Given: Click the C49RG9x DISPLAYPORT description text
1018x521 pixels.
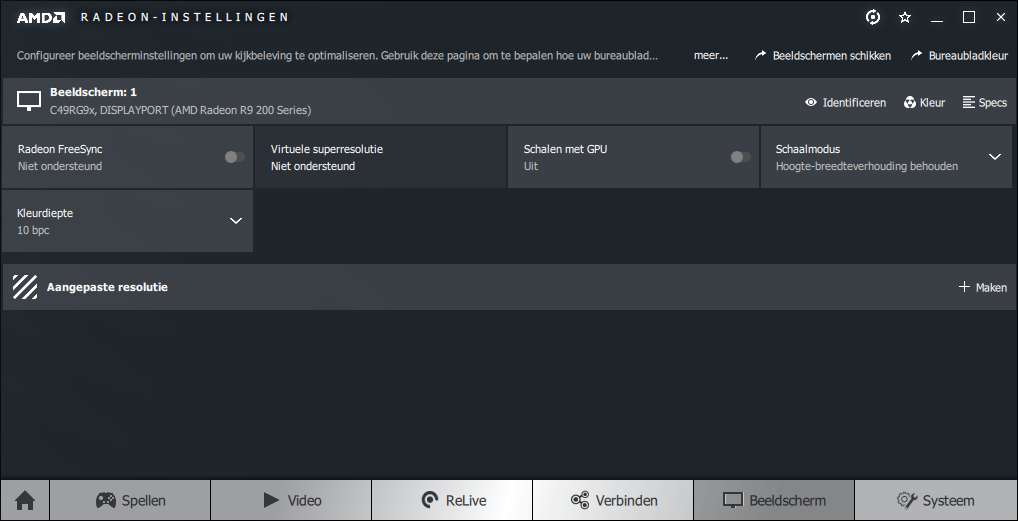Looking at the screenshot, I should (x=180, y=110).
